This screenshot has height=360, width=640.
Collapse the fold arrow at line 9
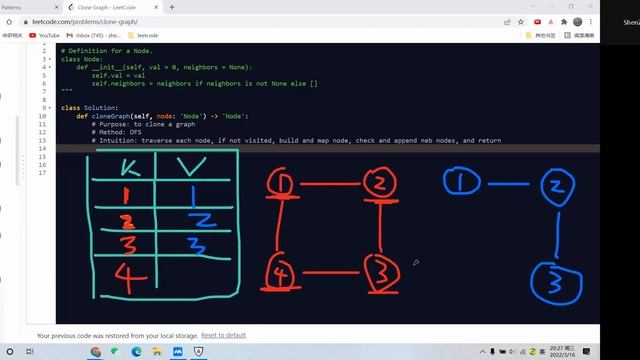click(x=50, y=108)
